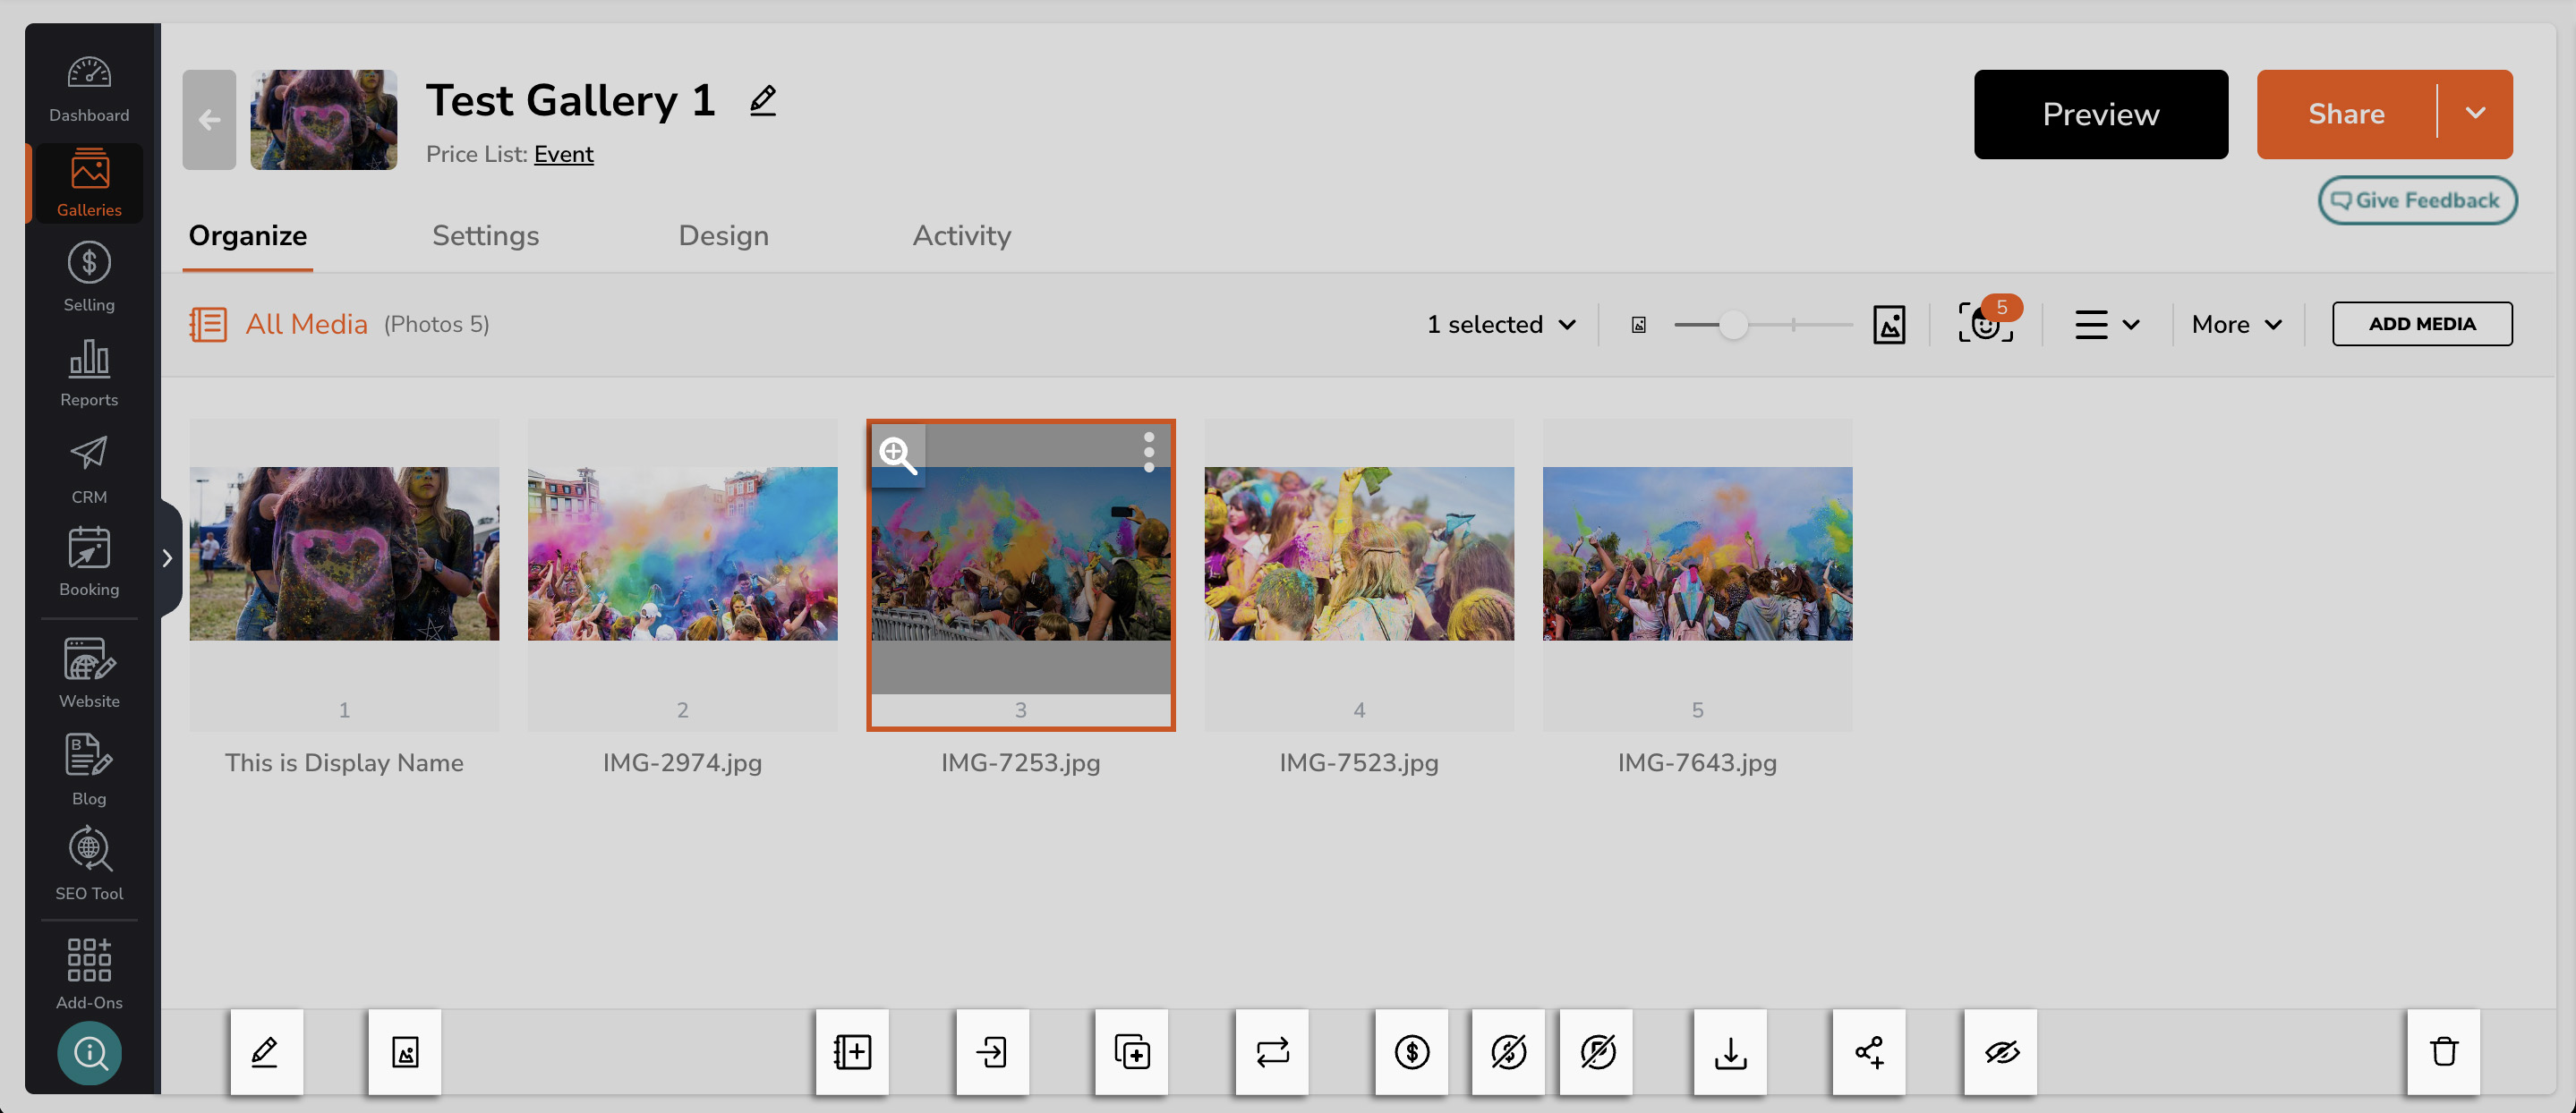The width and height of the screenshot is (2576, 1113).
Task: Download the selected photo
Action: 1730,1052
